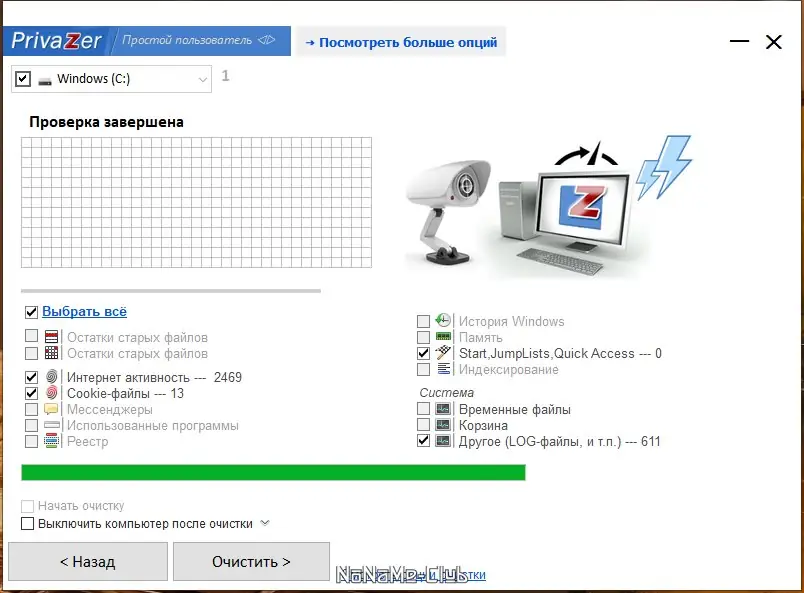Check the Мессенджеры checkbox
804x593 pixels.
(31, 409)
